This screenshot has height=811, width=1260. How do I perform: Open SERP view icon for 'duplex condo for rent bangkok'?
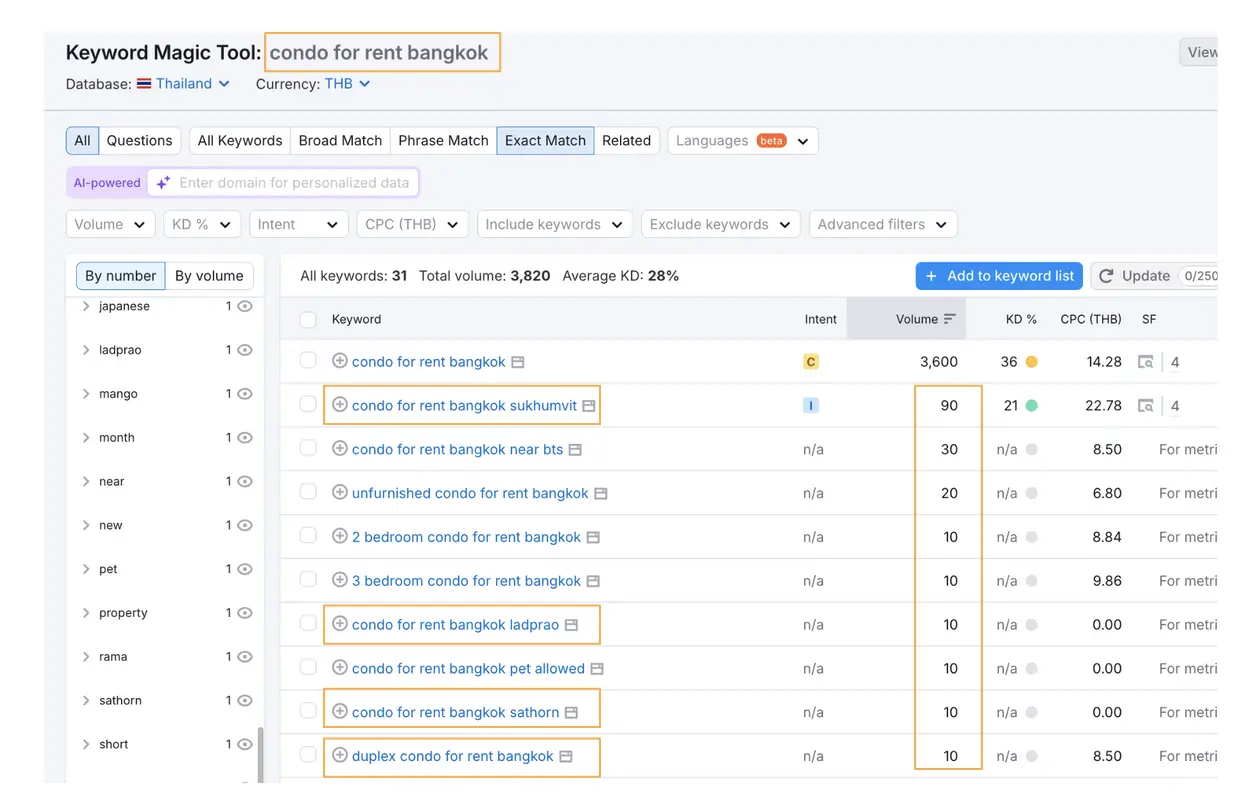coord(565,757)
